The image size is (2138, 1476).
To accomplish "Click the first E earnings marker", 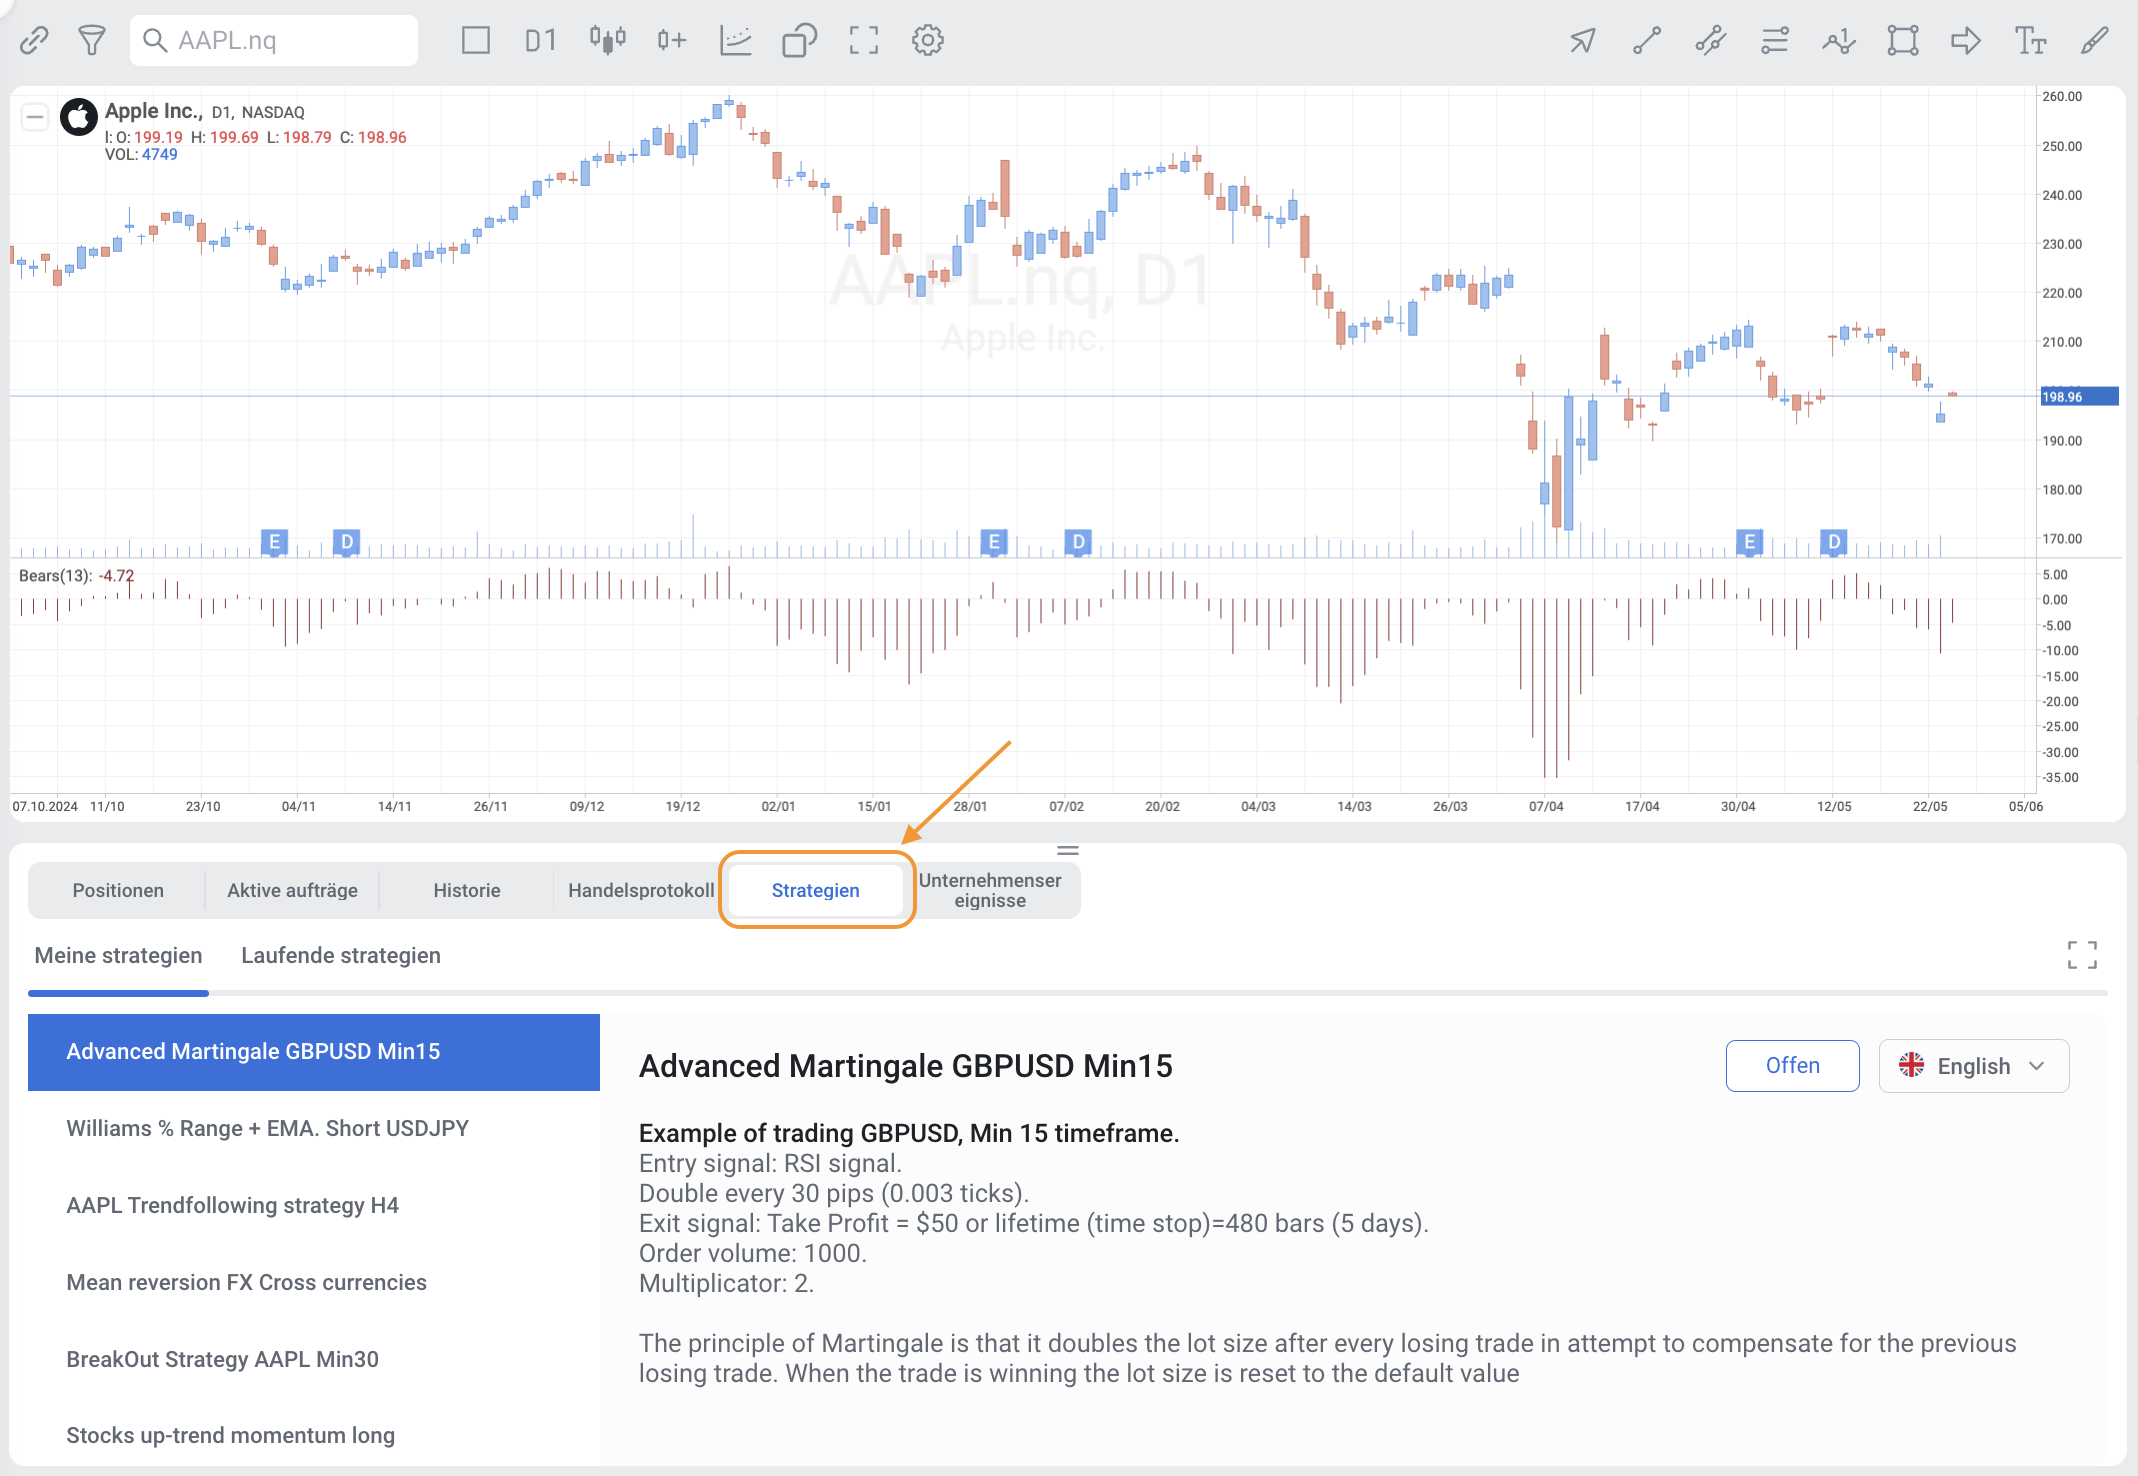I will click(274, 542).
